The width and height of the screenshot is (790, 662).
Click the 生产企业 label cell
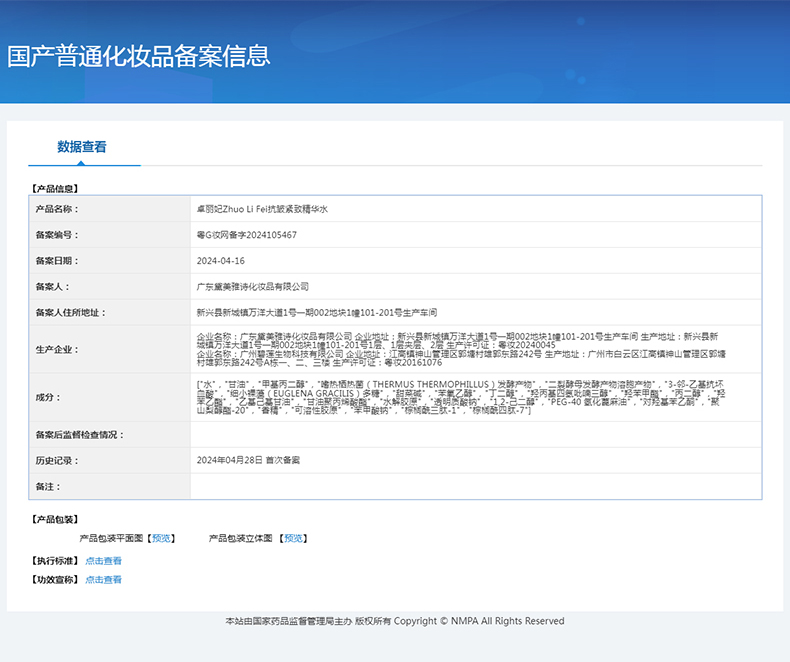(110, 349)
